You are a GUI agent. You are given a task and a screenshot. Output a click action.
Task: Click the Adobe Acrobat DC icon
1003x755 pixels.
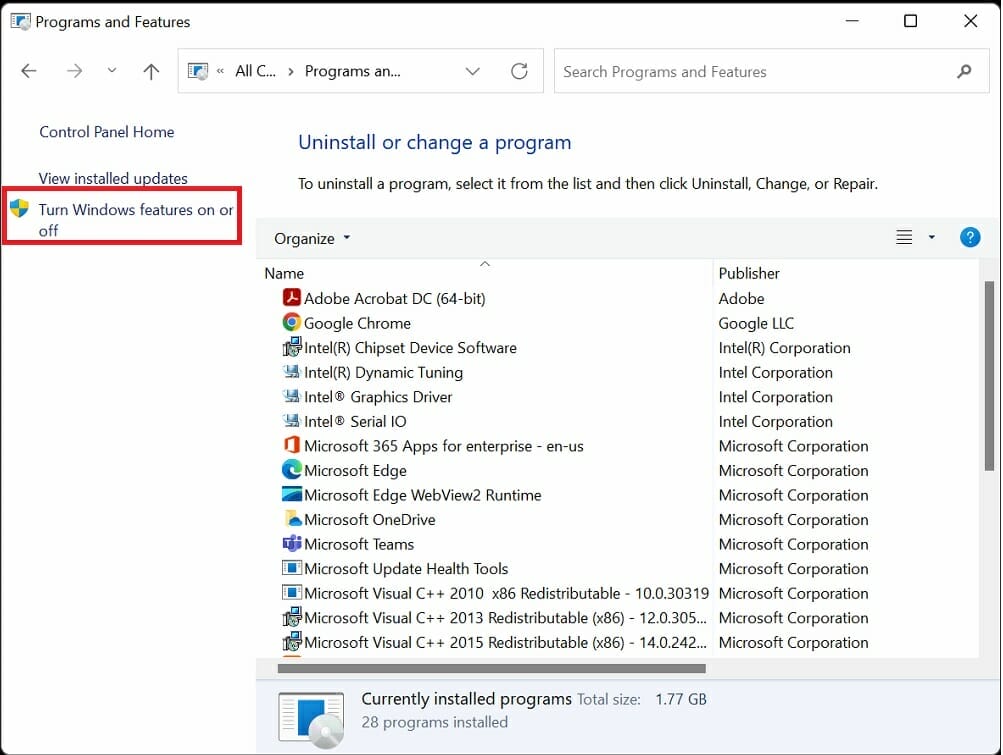[x=292, y=298]
